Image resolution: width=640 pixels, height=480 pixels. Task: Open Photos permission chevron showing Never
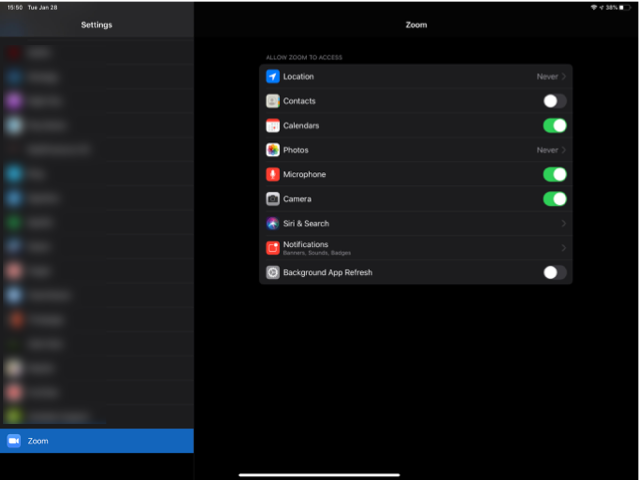click(x=564, y=150)
